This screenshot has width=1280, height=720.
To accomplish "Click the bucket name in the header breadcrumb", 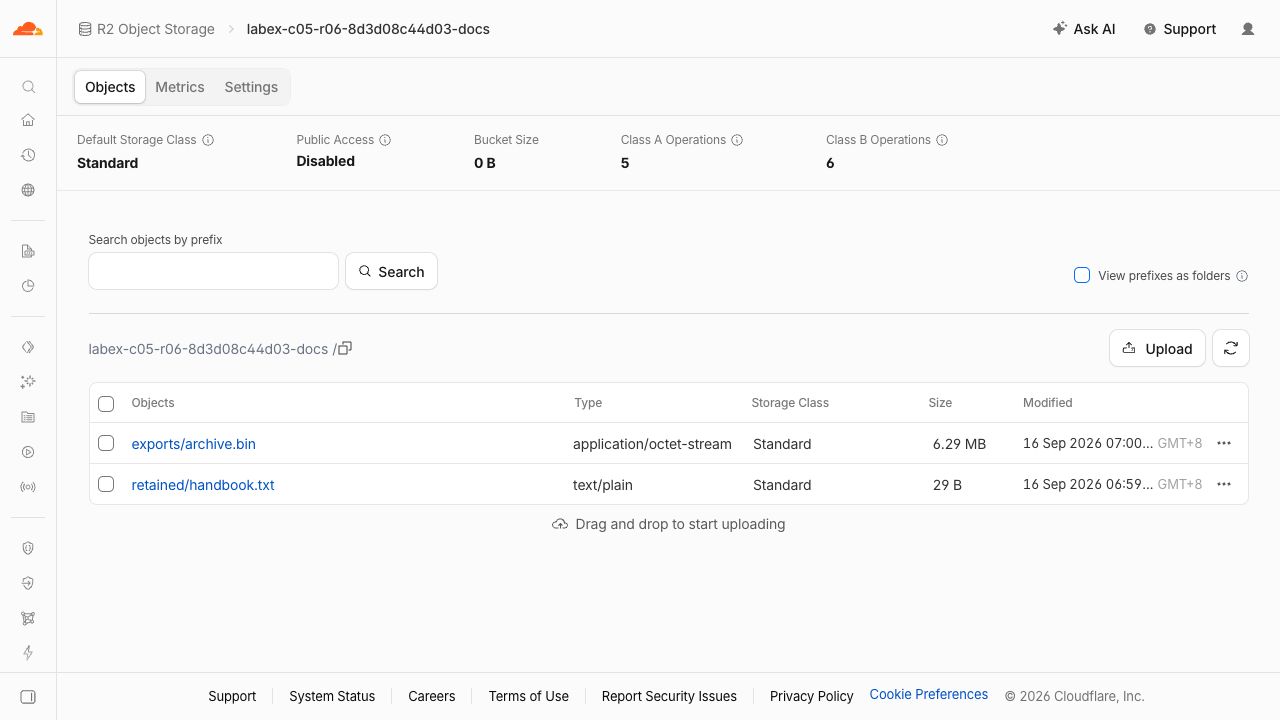I will tap(368, 29).
